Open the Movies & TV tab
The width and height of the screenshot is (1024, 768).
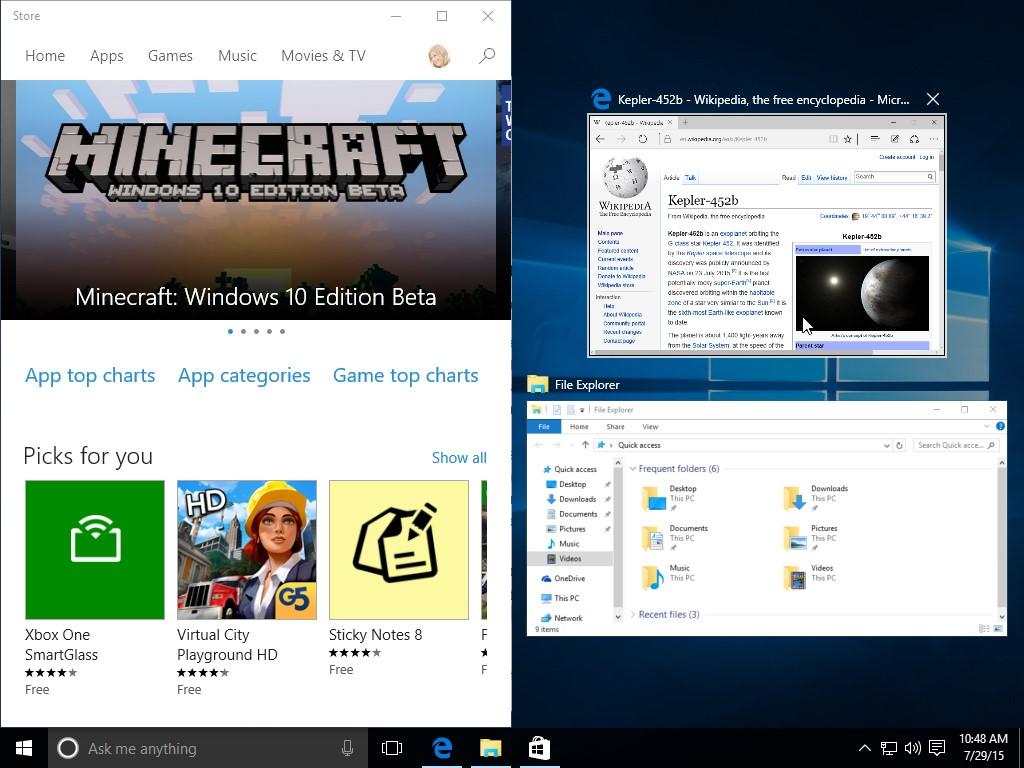[x=323, y=56]
